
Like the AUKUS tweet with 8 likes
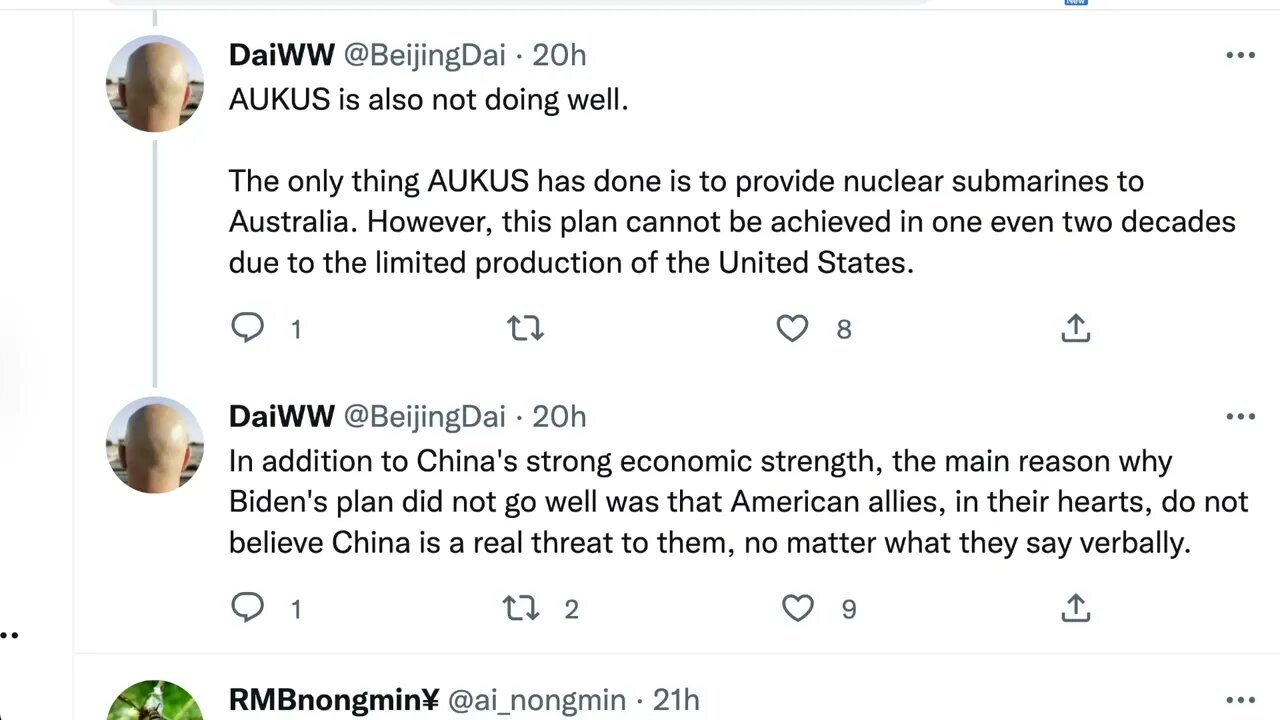792,328
